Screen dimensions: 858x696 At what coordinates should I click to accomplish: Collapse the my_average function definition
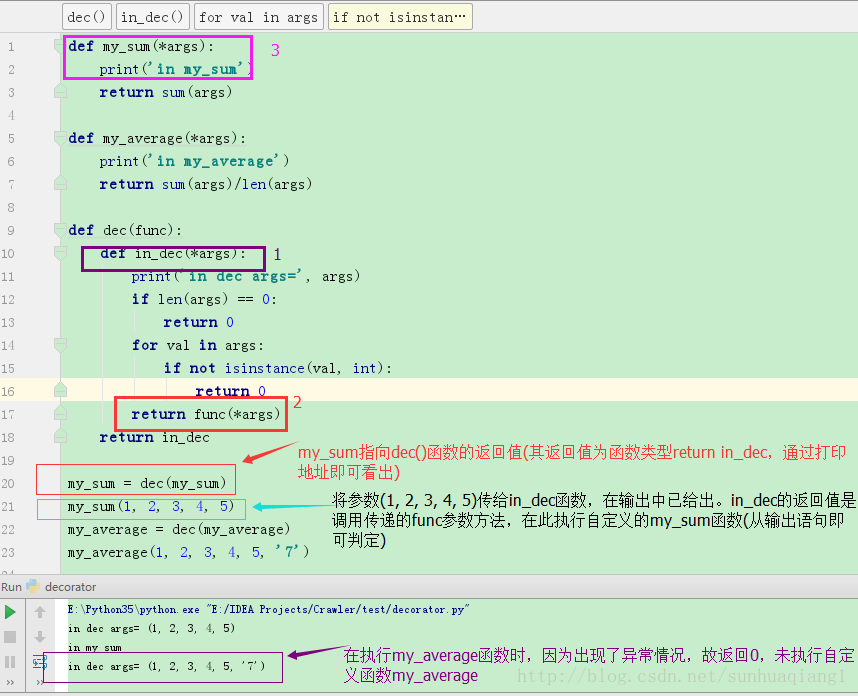60,138
